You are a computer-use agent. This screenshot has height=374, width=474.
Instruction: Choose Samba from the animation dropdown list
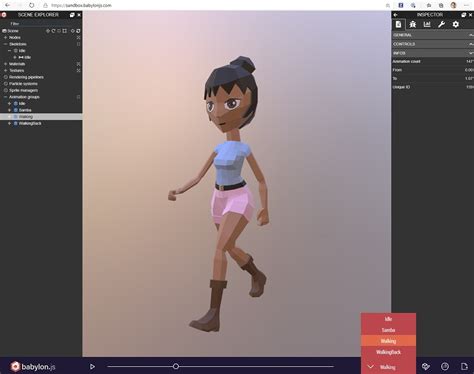click(388, 330)
